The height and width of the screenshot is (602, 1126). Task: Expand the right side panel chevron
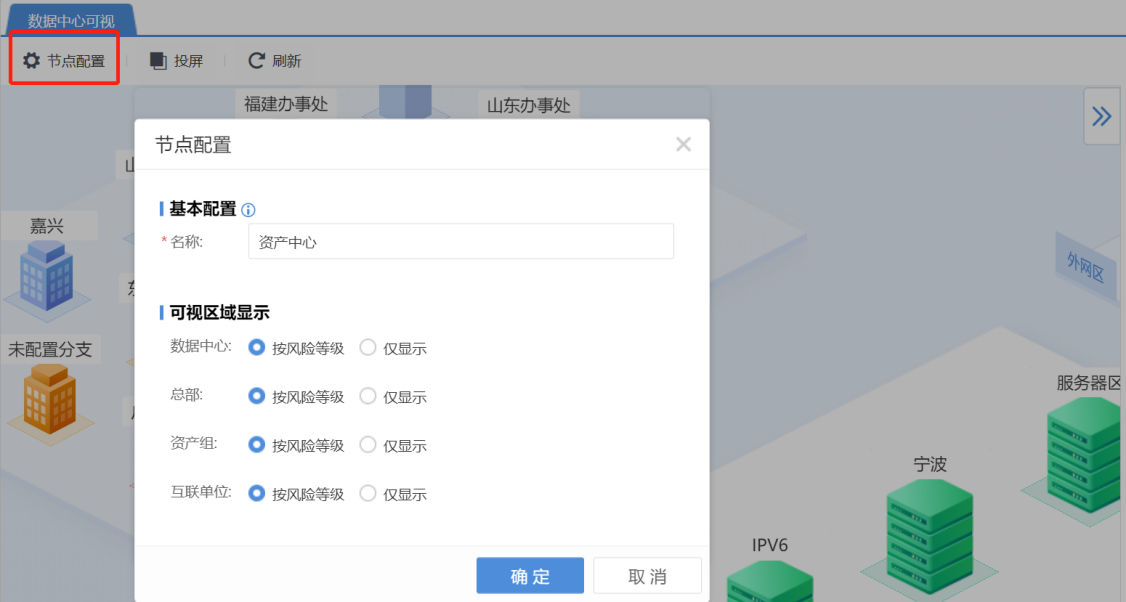[x=1101, y=116]
